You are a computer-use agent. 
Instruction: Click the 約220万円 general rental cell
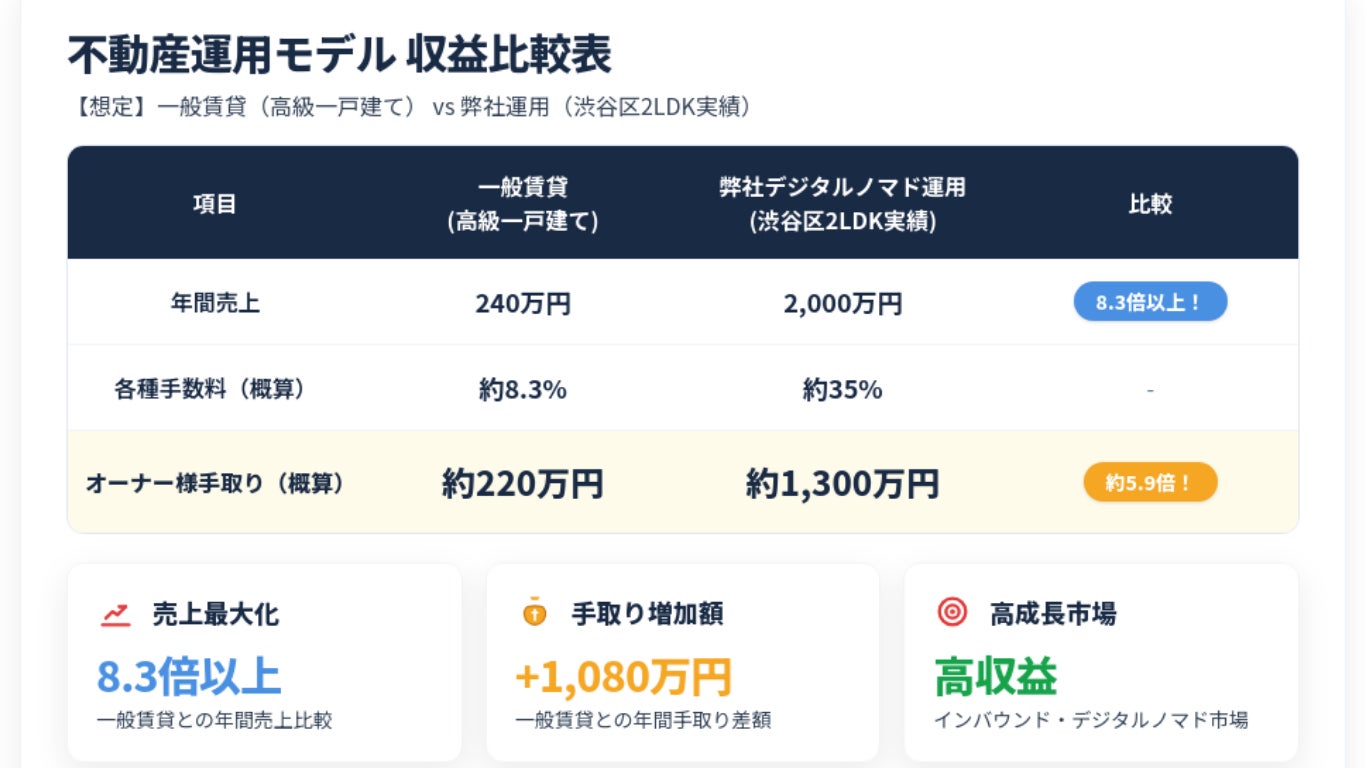523,484
